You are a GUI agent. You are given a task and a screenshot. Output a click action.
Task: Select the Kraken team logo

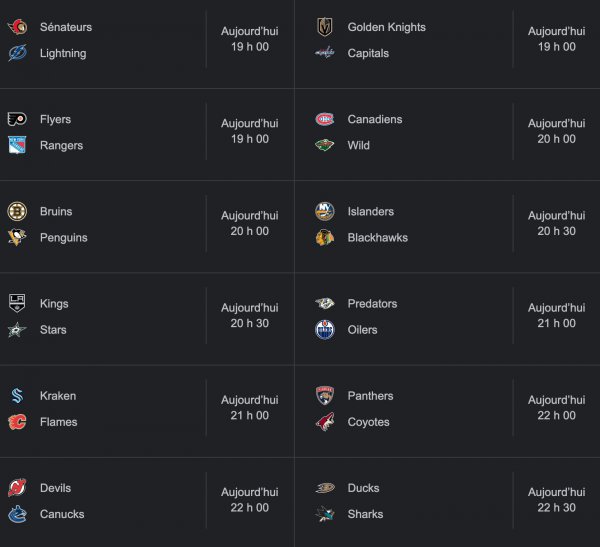click(x=17, y=396)
